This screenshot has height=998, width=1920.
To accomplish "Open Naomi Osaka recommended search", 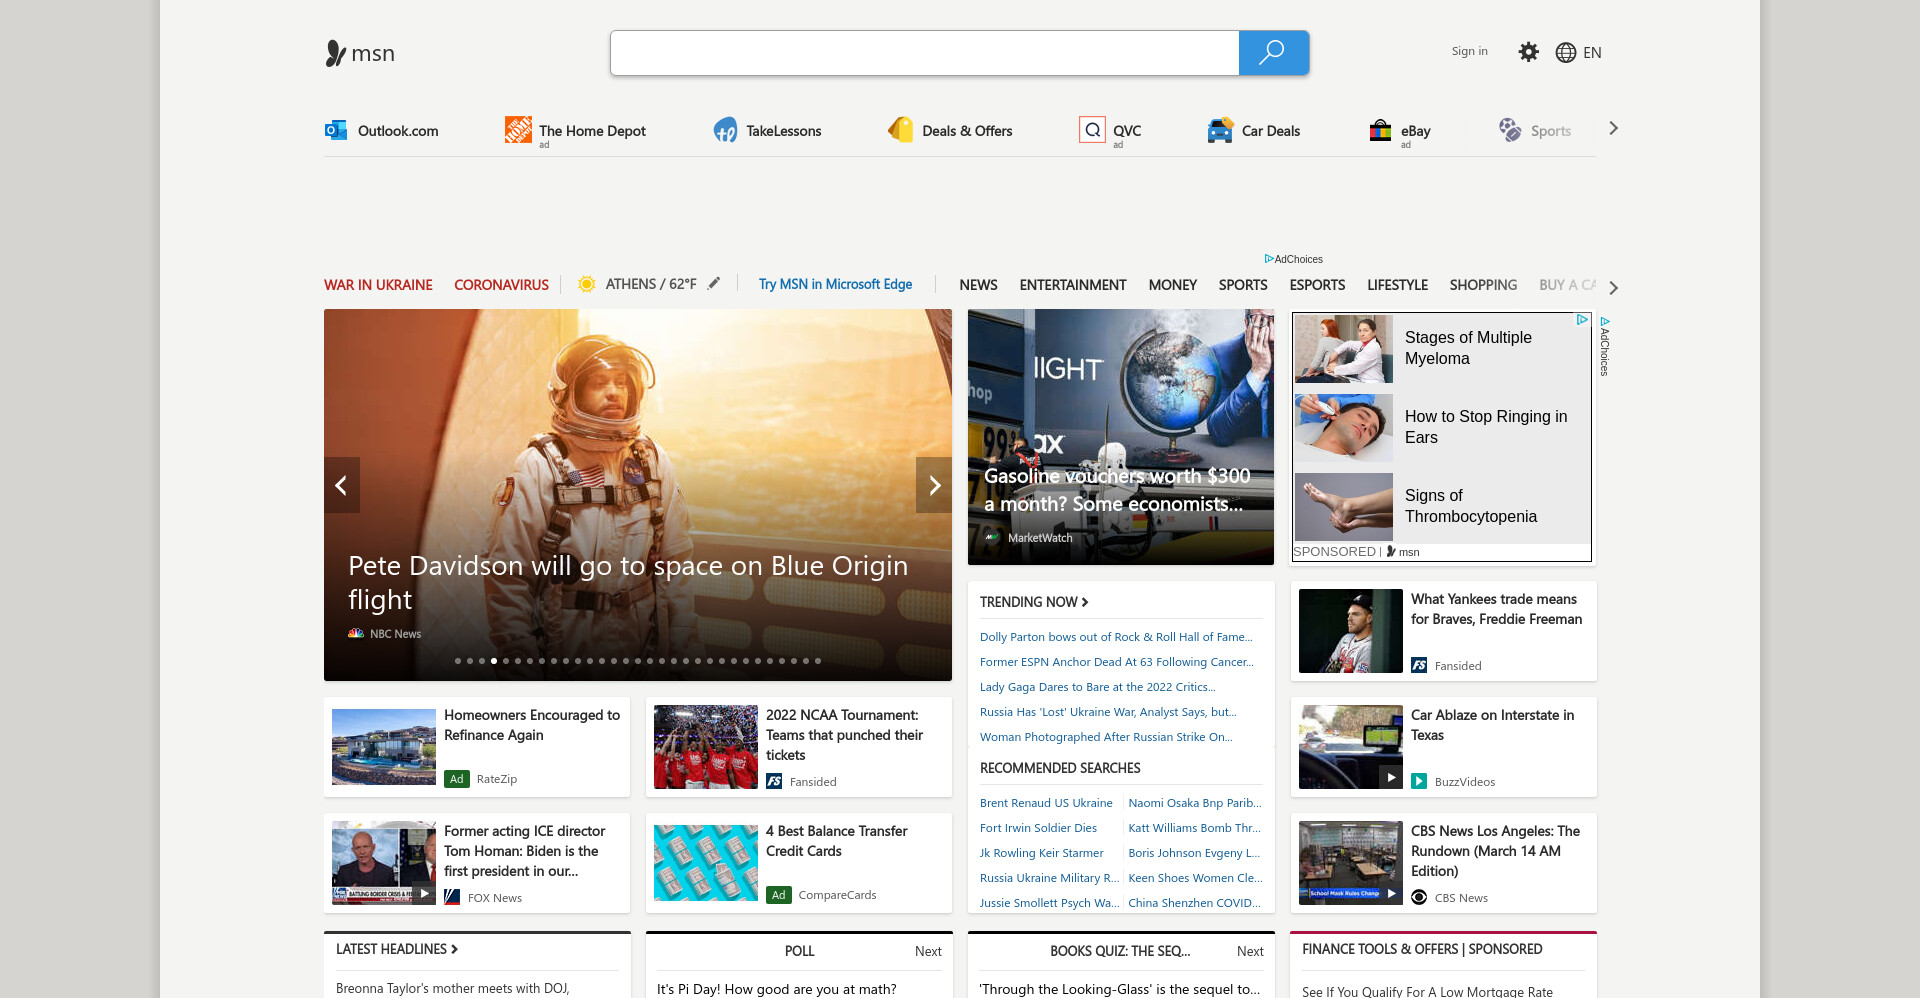I will pos(1195,803).
